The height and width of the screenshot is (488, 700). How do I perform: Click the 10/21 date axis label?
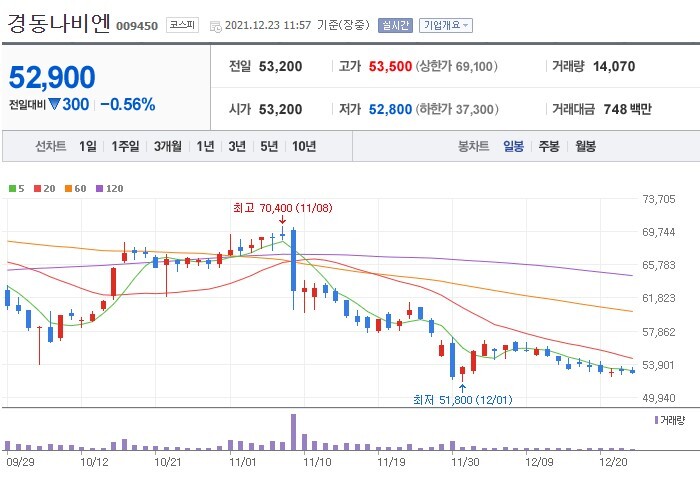tap(168, 462)
